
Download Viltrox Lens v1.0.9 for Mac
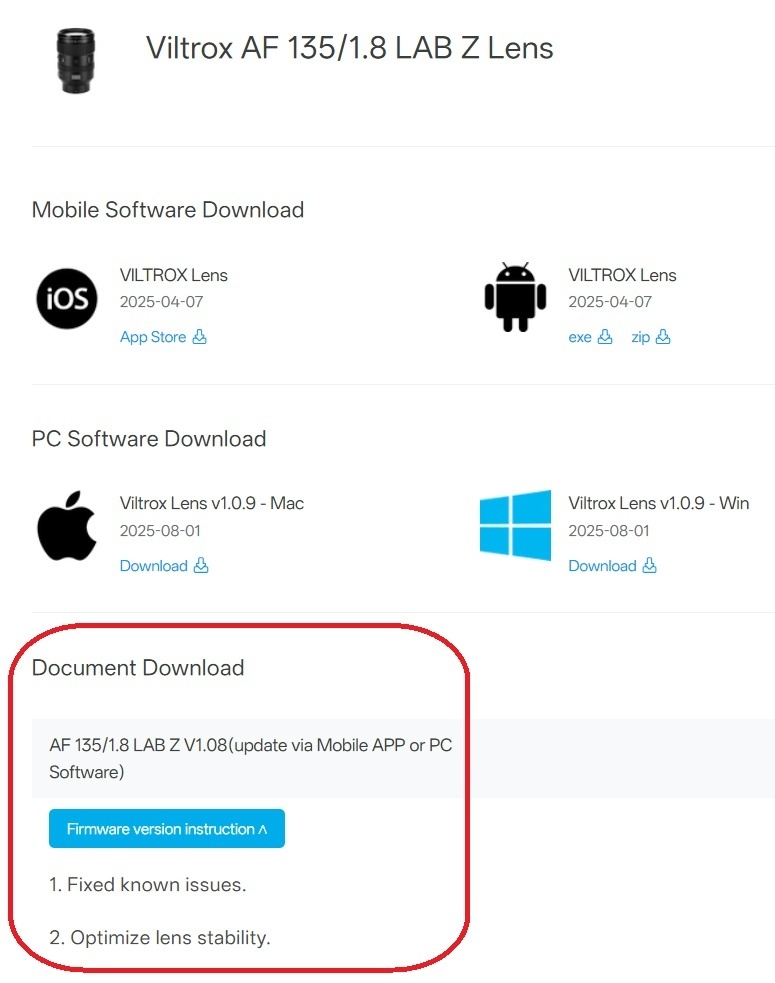coord(154,566)
